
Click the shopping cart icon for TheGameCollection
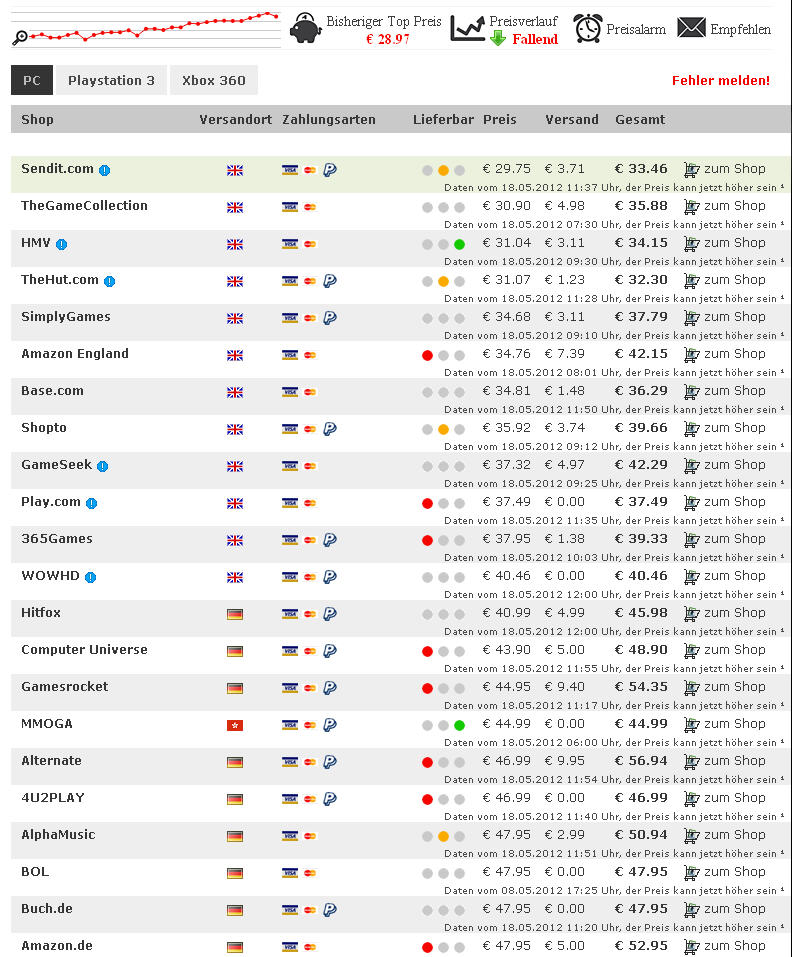point(691,207)
